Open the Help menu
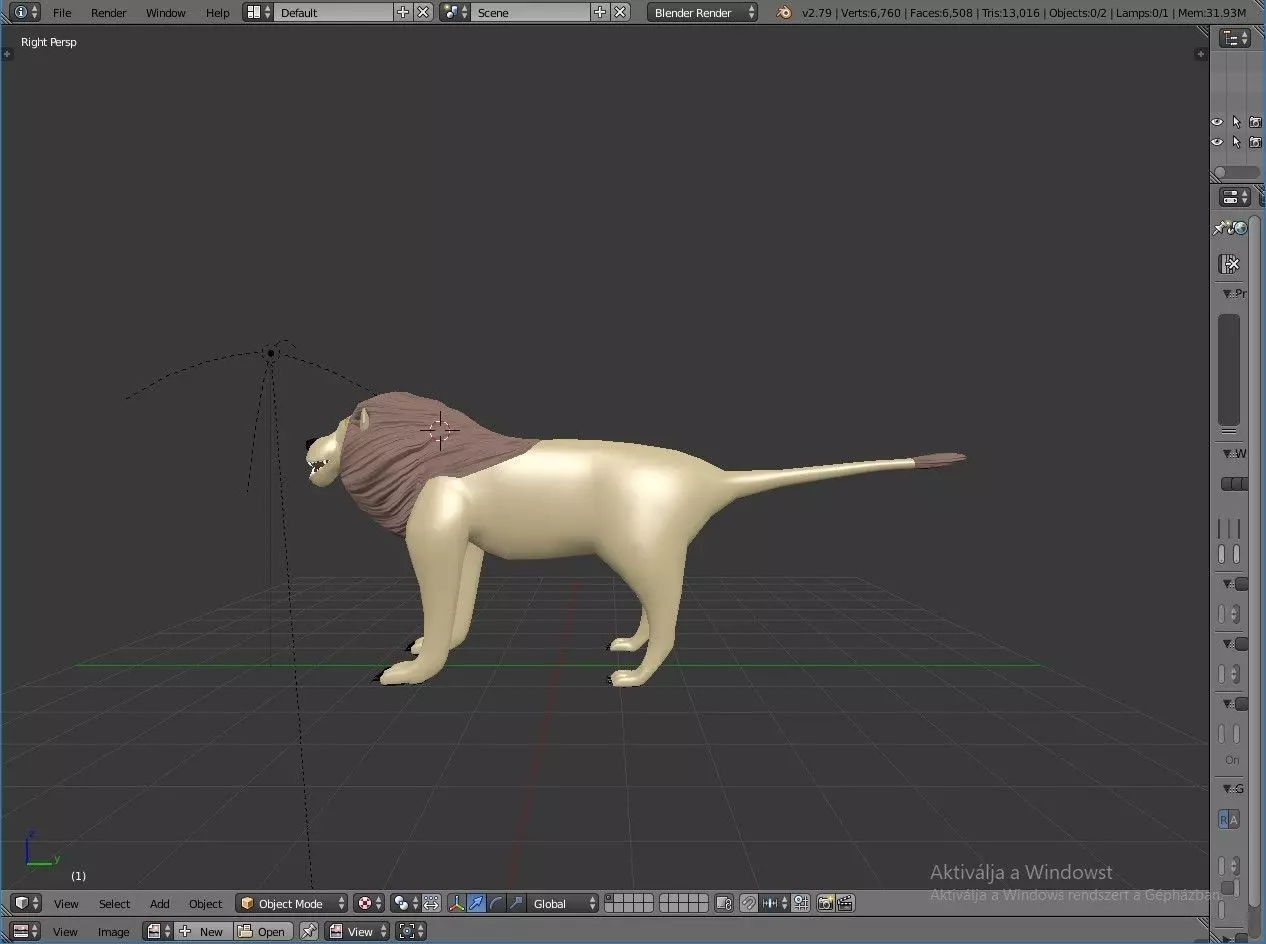Image resolution: width=1266 pixels, height=944 pixels. pyautogui.click(x=217, y=13)
